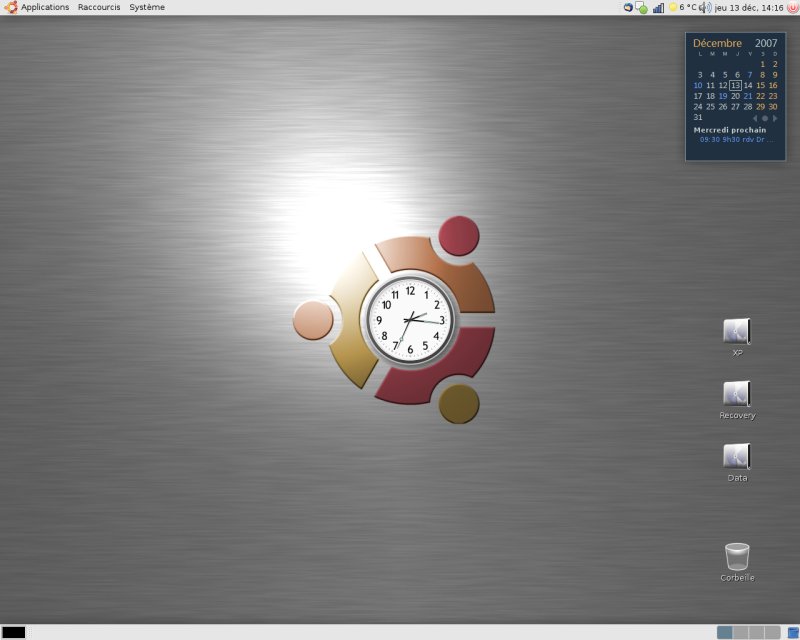The width and height of the screenshot is (800, 640).
Task: Switch to the second workspace
Action: point(740,632)
